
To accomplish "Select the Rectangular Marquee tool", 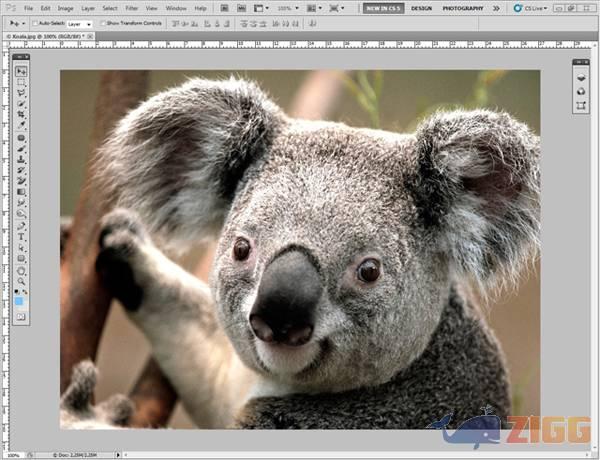I will click(21, 82).
